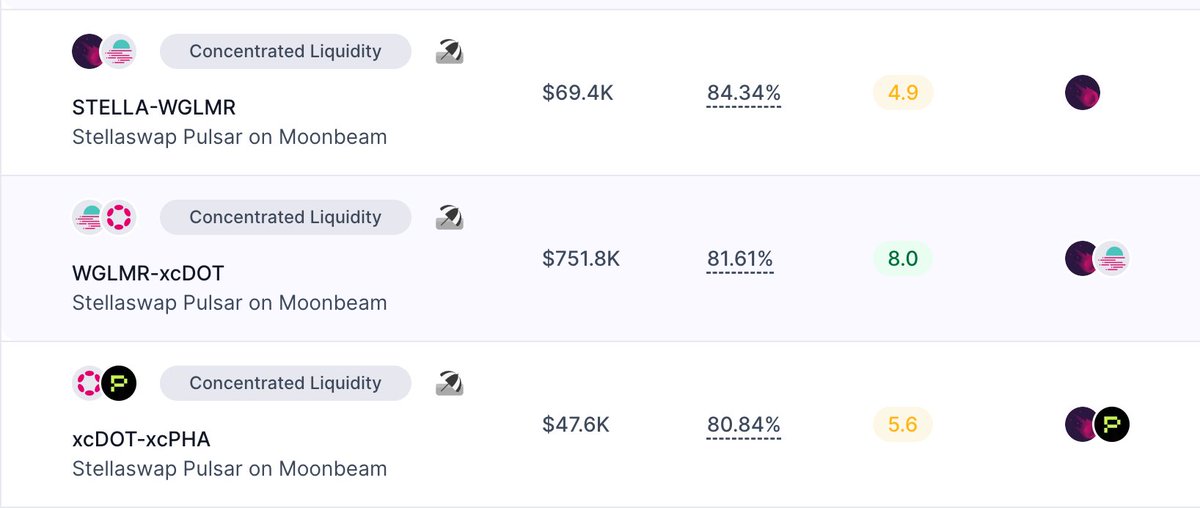1200x508 pixels.
Task: Click the STELLA-WGLMR token pair icons
Action: pos(104,51)
